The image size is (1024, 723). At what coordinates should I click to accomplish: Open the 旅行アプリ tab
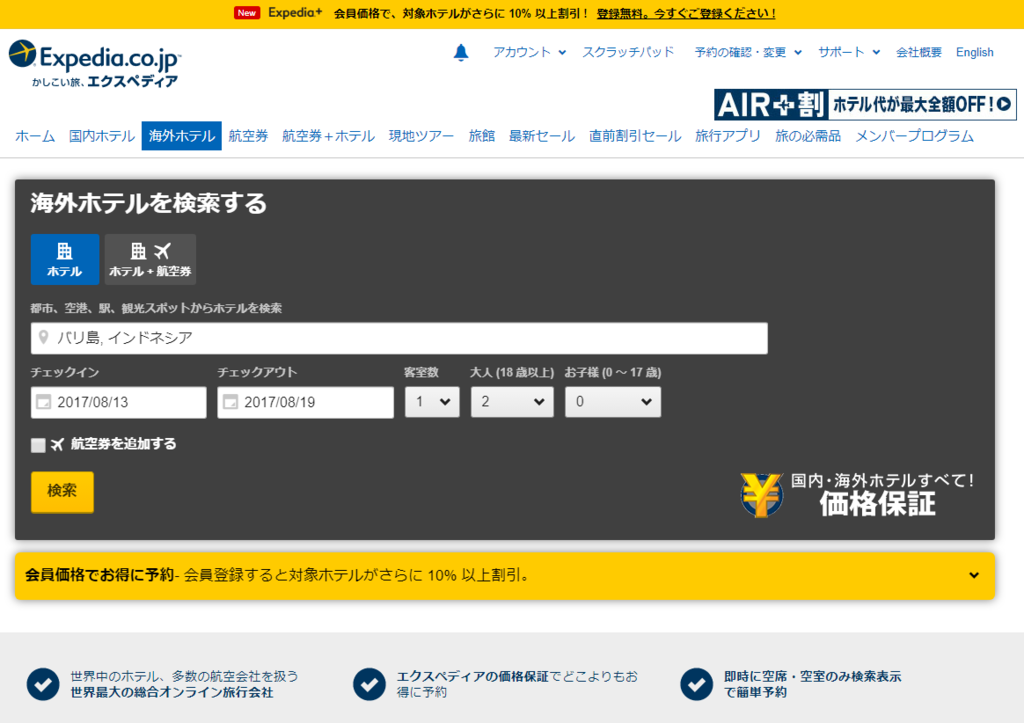pos(728,136)
